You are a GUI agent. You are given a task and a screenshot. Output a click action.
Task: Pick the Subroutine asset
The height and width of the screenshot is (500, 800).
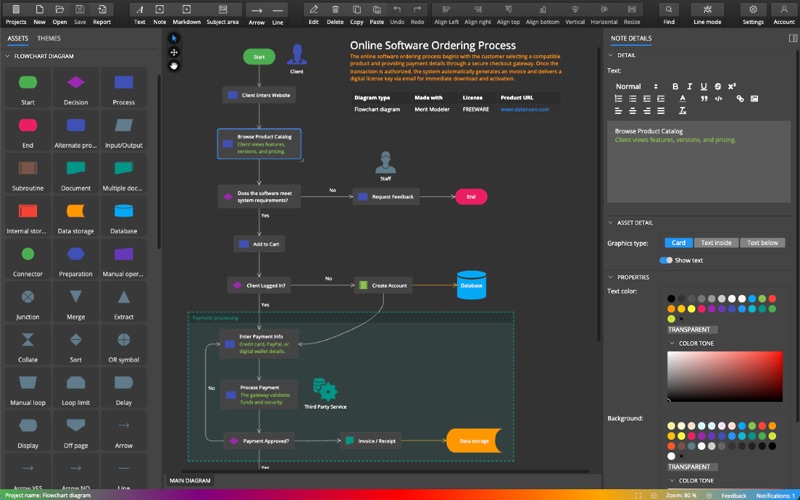point(28,168)
